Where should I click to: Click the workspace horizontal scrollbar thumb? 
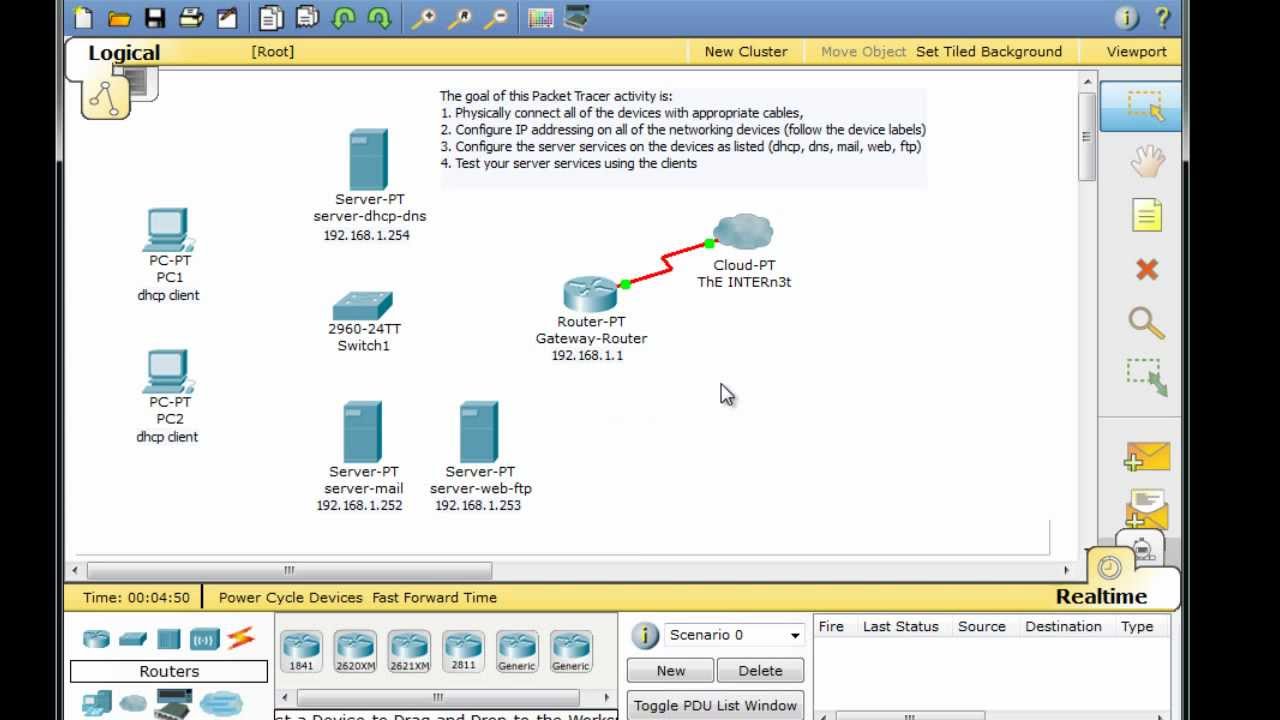point(289,570)
